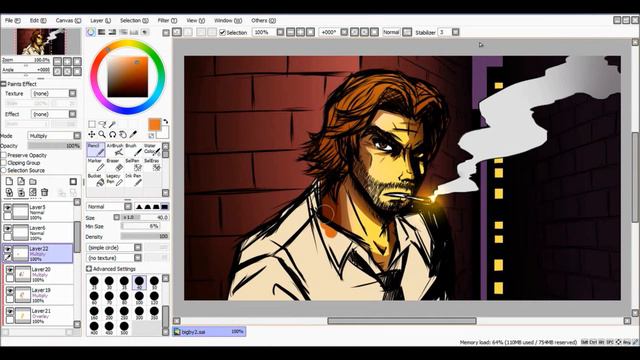The width and height of the screenshot is (640, 360).
Task: Toggle the Selection checkbox in toolbar
Action: [222, 32]
